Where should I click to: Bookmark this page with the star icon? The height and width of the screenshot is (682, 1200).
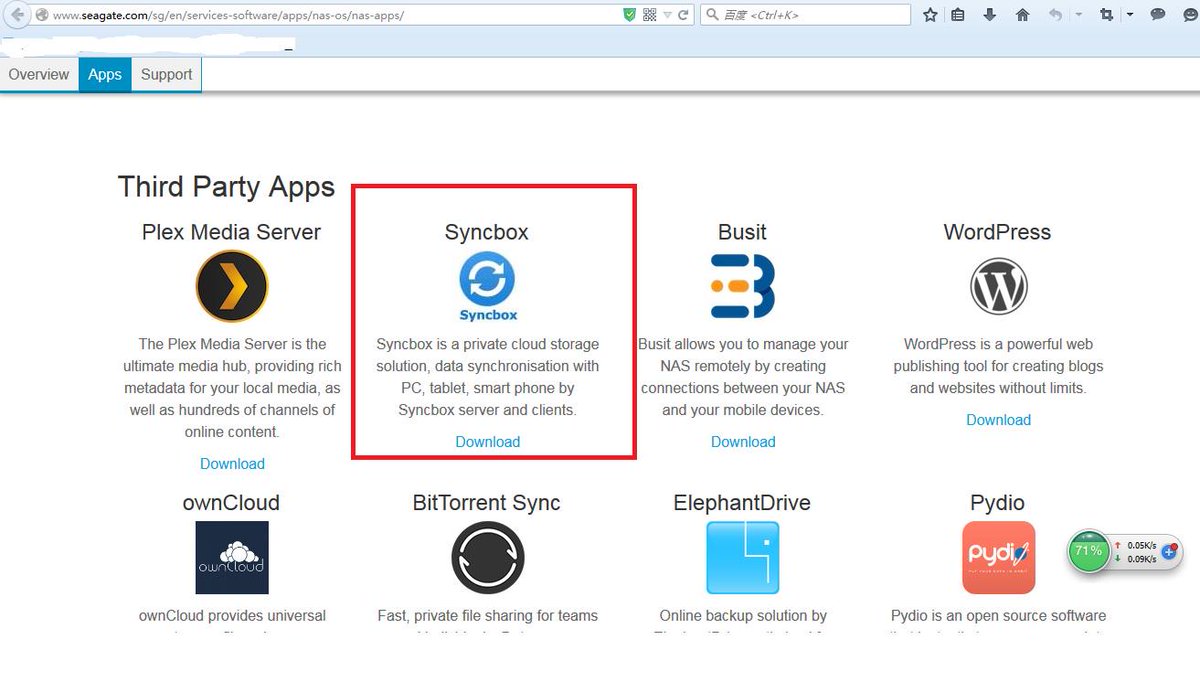[930, 15]
